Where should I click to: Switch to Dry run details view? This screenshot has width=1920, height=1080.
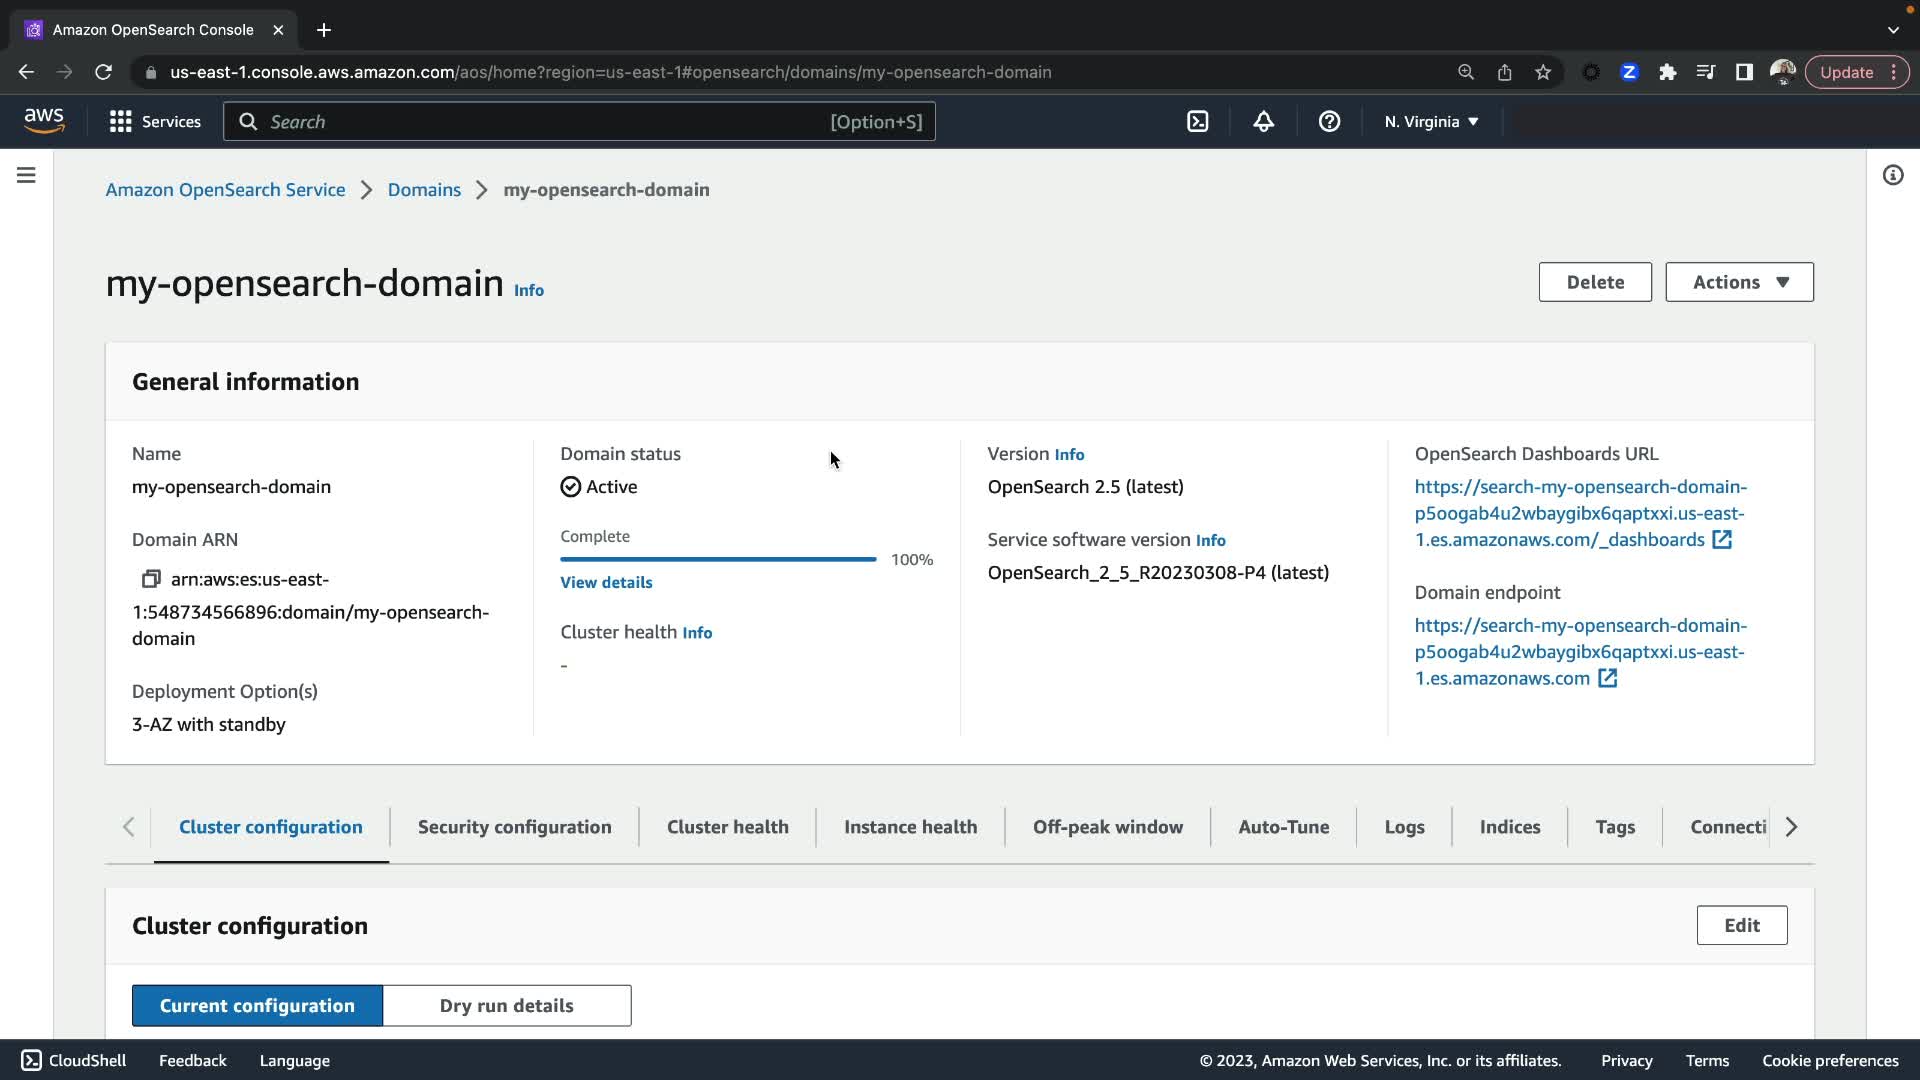pos(506,1005)
